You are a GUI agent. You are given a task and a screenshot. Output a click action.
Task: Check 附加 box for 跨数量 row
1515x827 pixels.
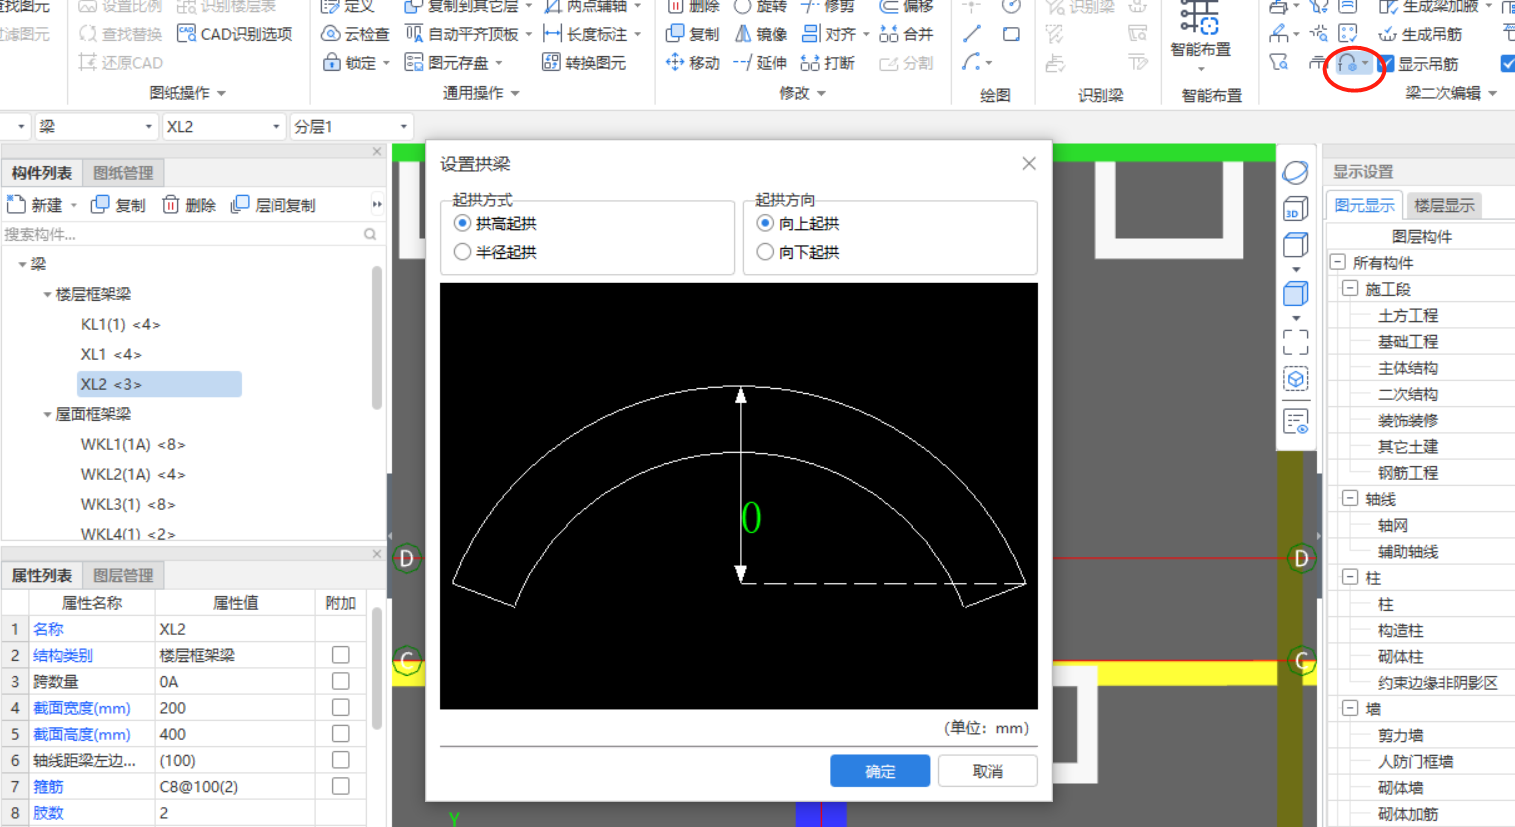click(x=341, y=681)
